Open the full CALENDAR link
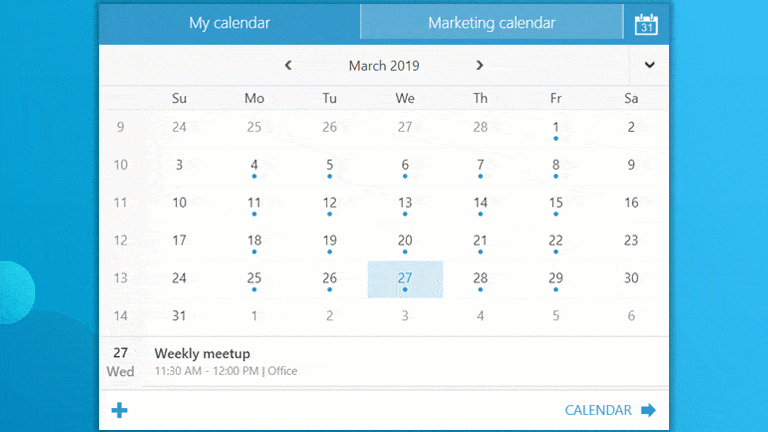 [598, 410]
